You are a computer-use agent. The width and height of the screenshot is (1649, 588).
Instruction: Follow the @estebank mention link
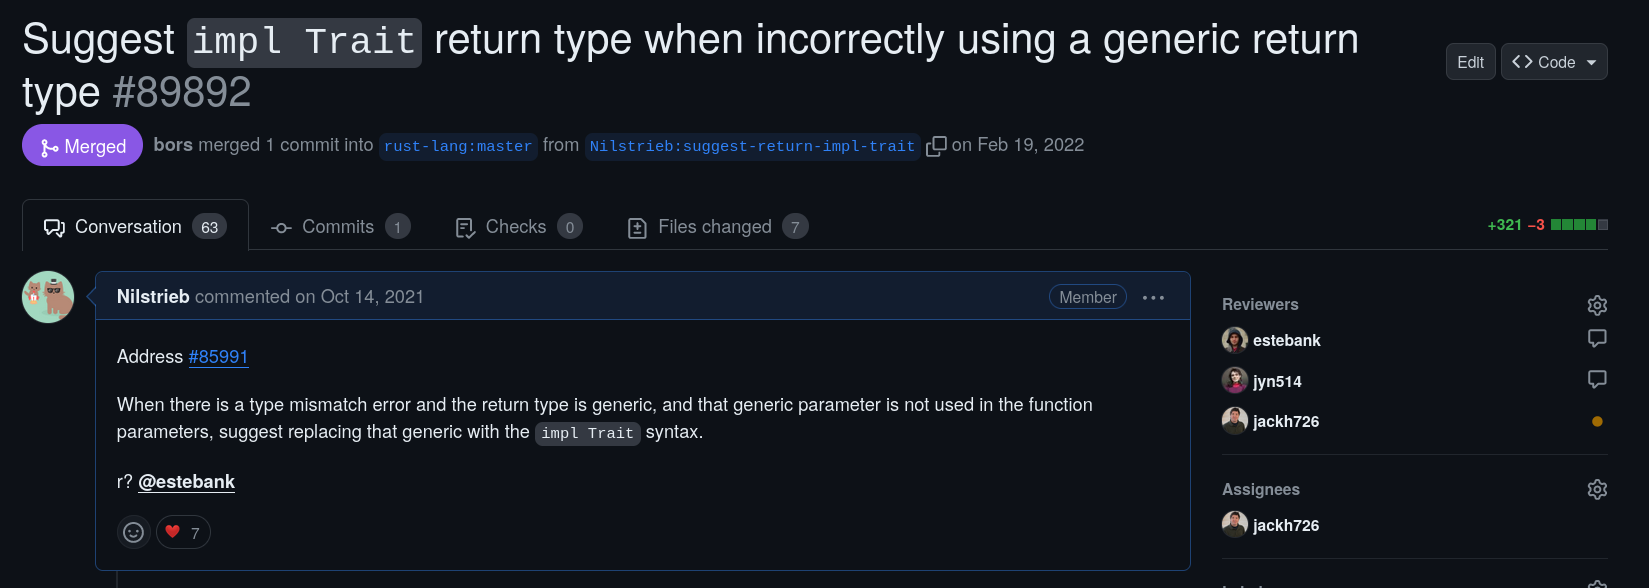(186, 482)
